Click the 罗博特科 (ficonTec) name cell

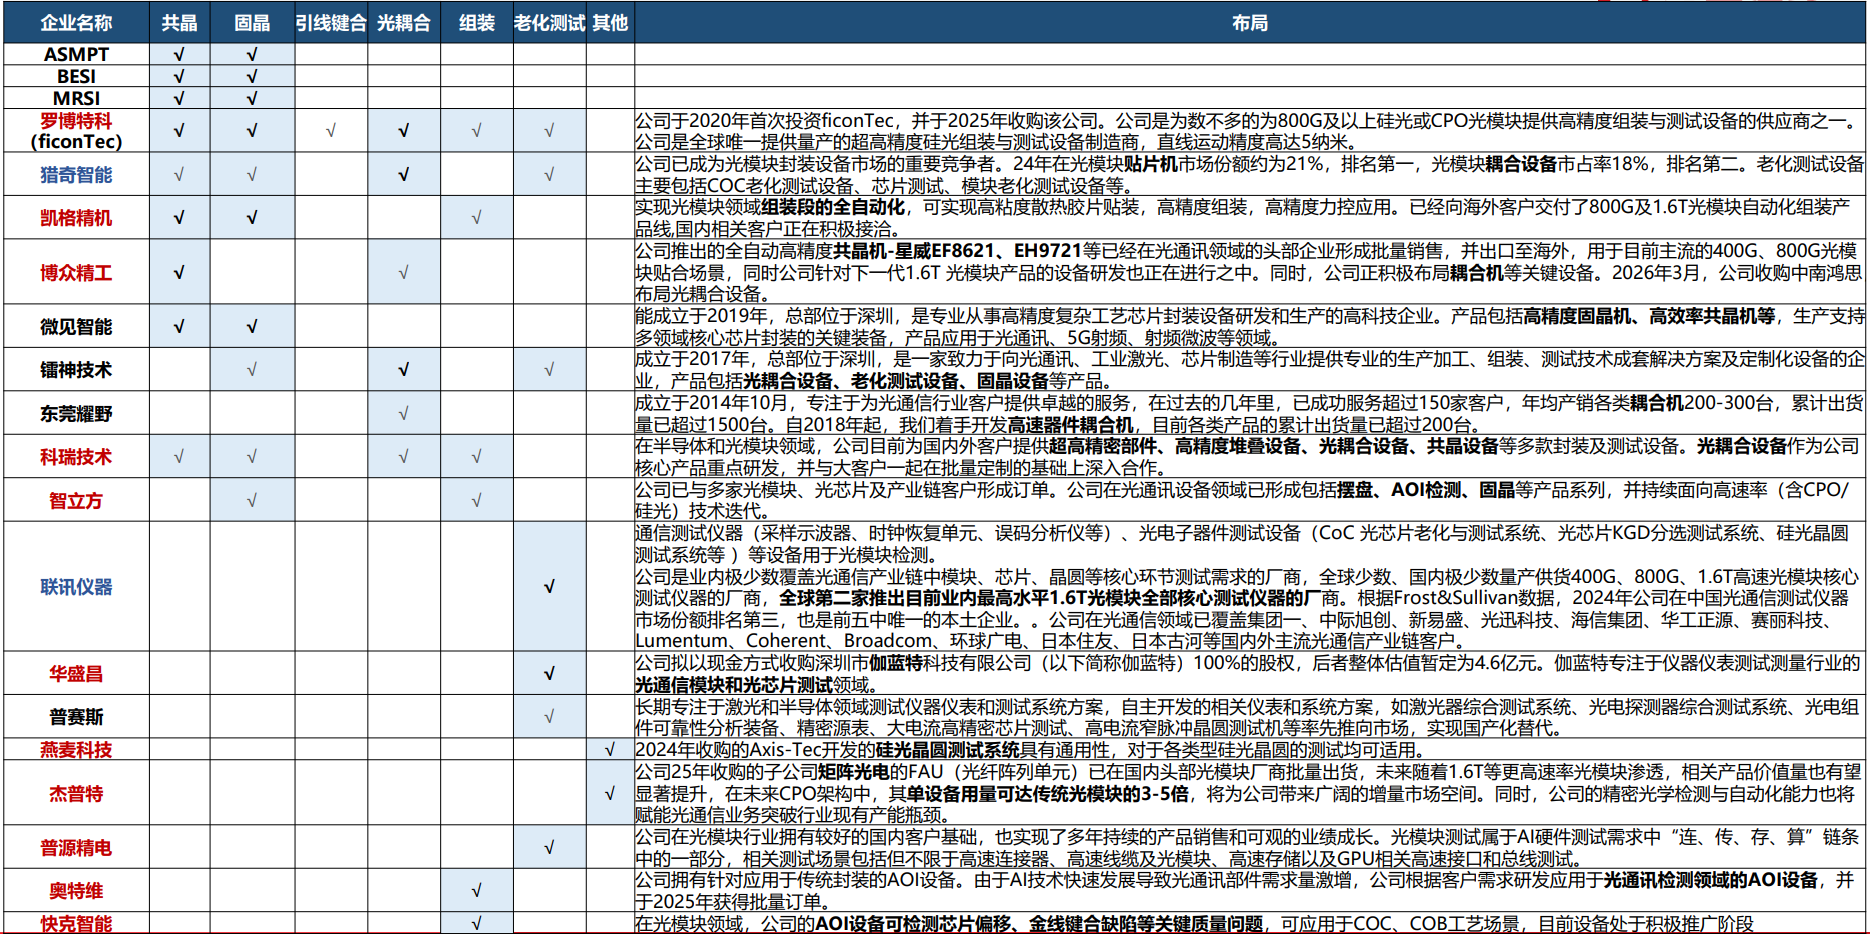[x=76, y=131]
